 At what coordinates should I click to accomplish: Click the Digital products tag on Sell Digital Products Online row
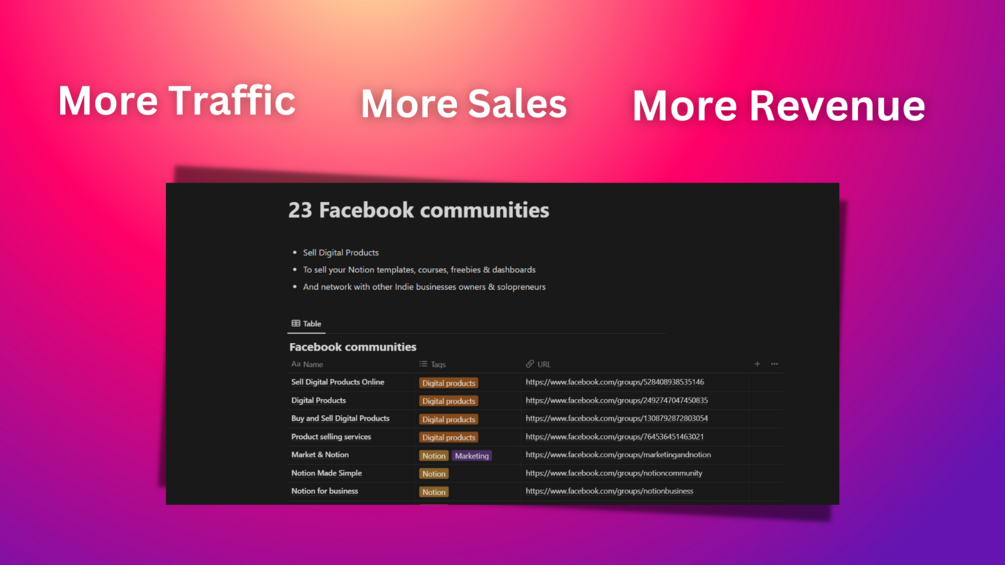coord(449,383)
